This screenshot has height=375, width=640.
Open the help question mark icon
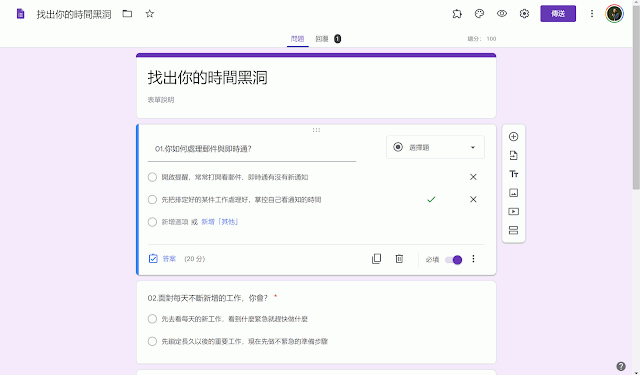621,366
